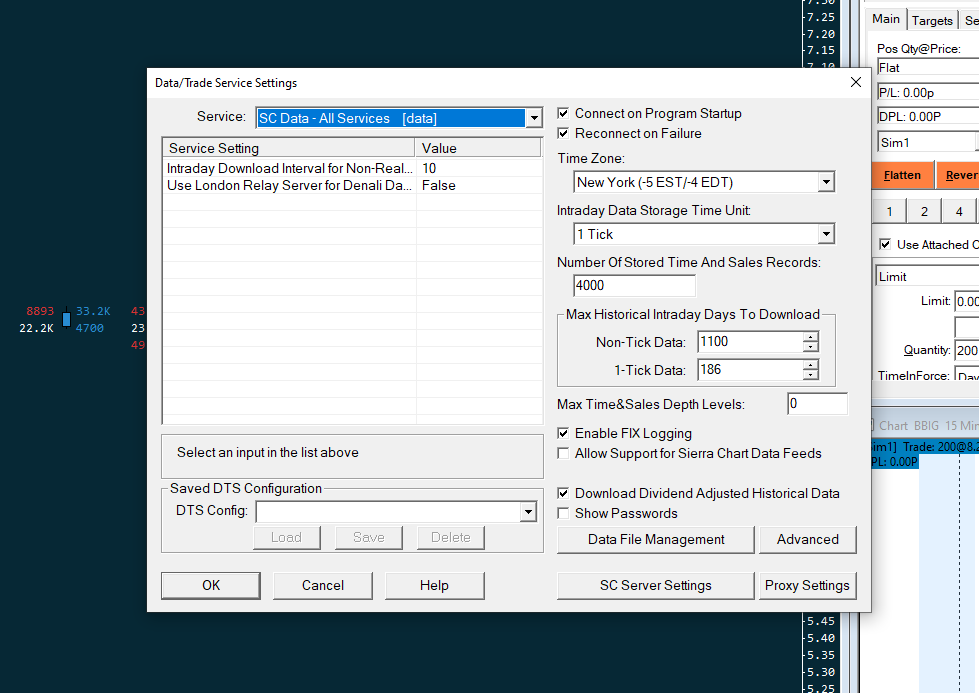Select quantity 2 button in trade window
Image resolution: width=979 pixels, height=693 pixels.
pos(924,212)
